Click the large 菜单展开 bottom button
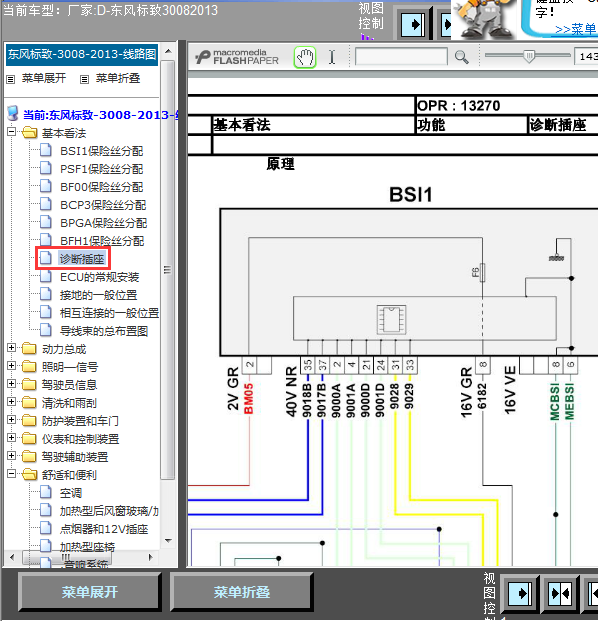Viewport: 598px width, 621px height. 90,592
